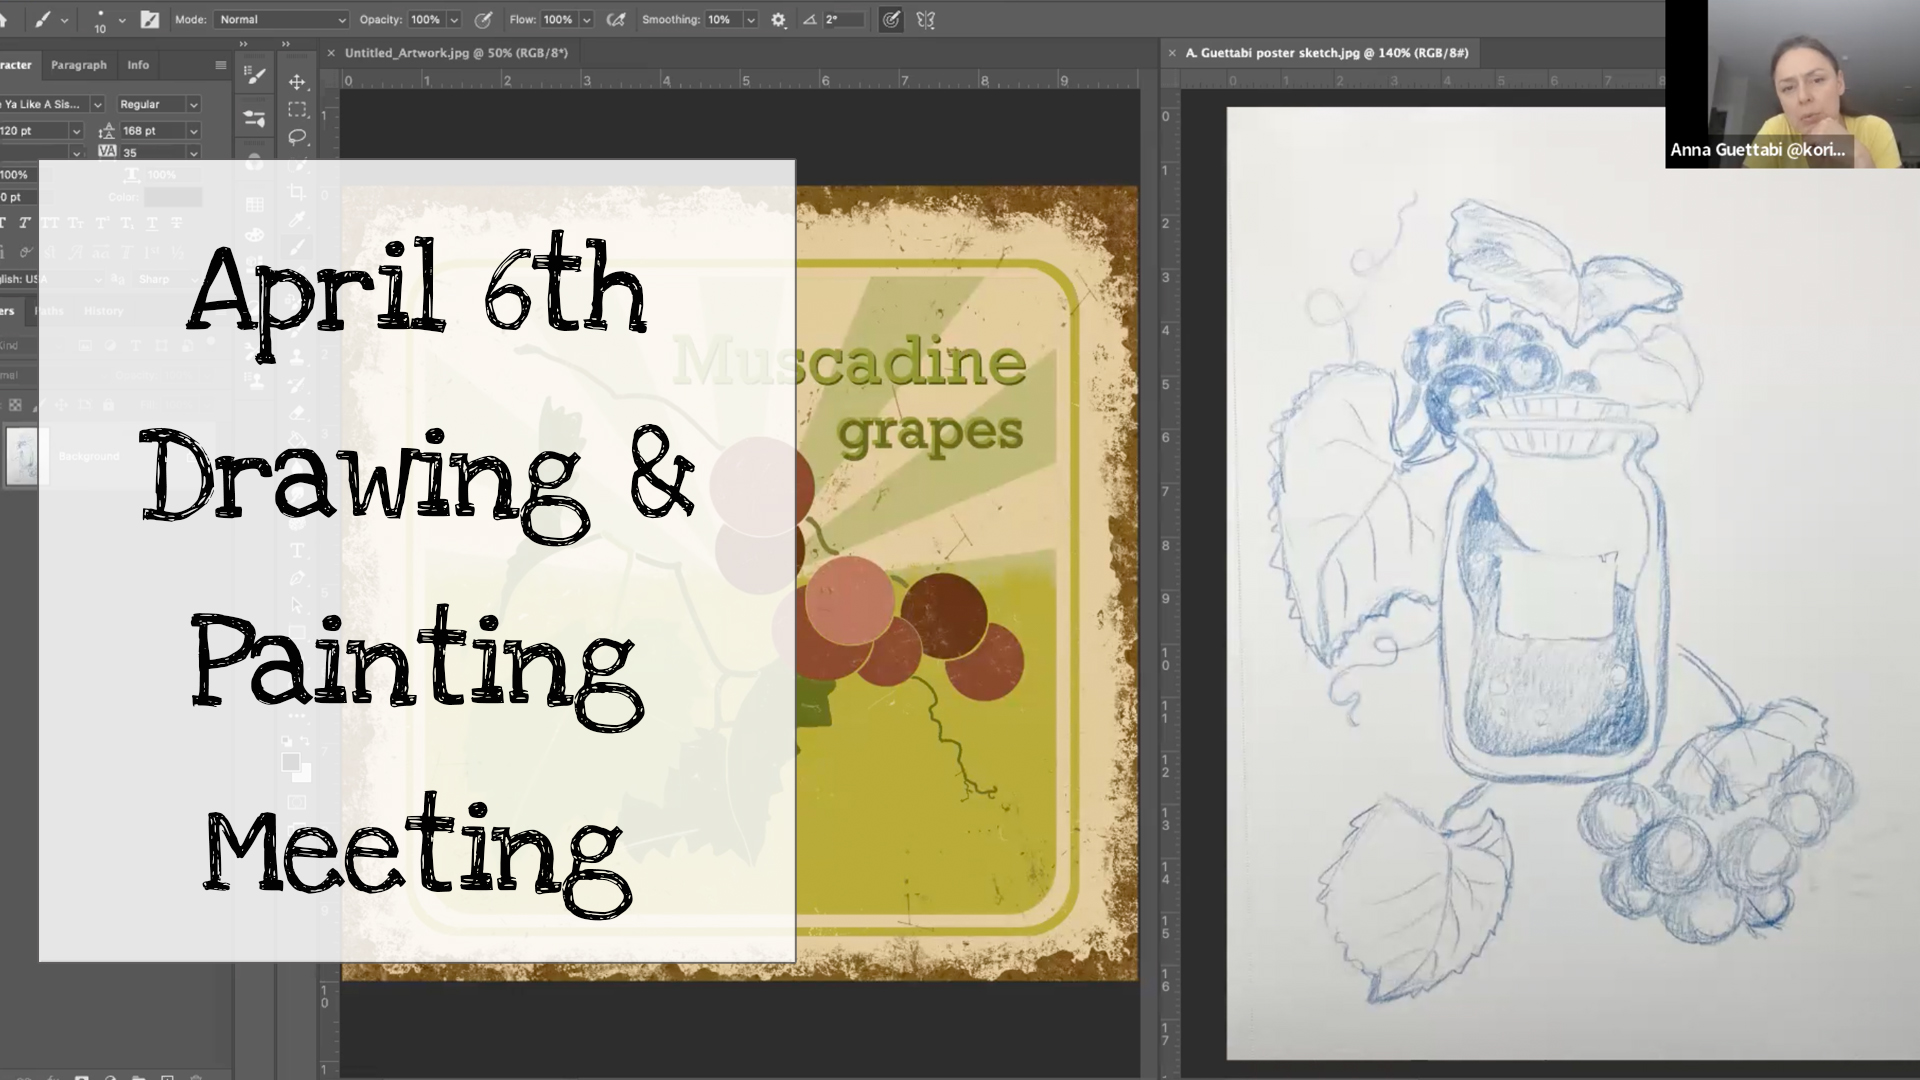This screenshot has width=1920, height=1080.
Task: Open the symmetry butterfly options
Action: click(926, 19)
